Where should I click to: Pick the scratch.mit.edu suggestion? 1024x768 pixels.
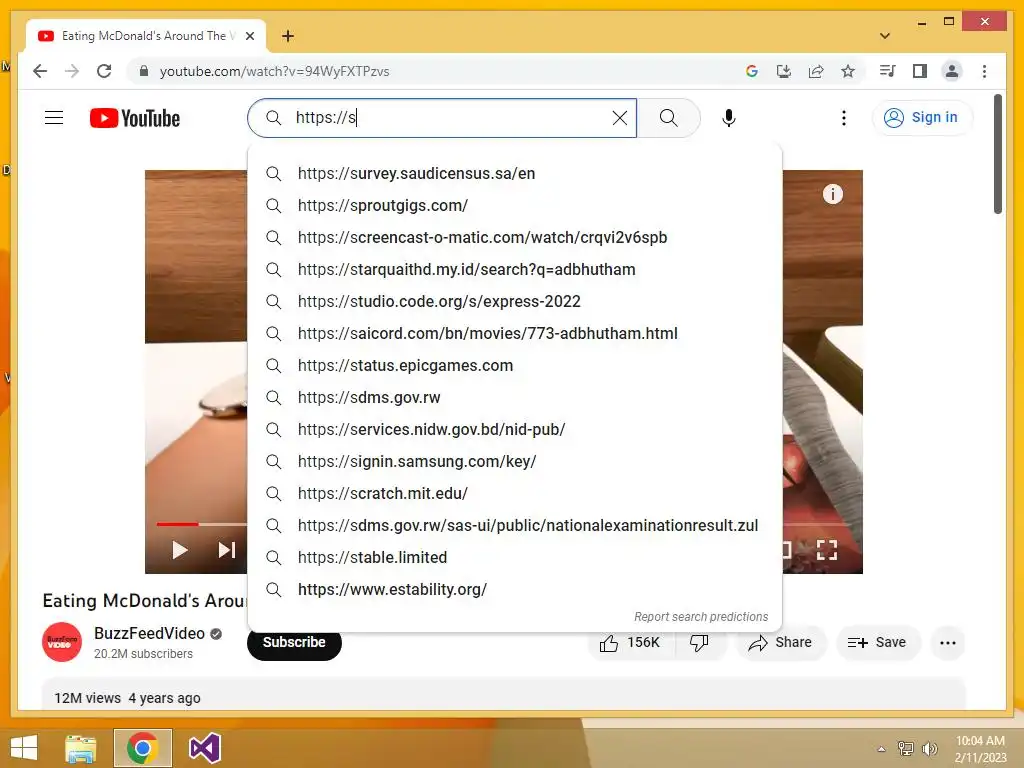[515, 494]
